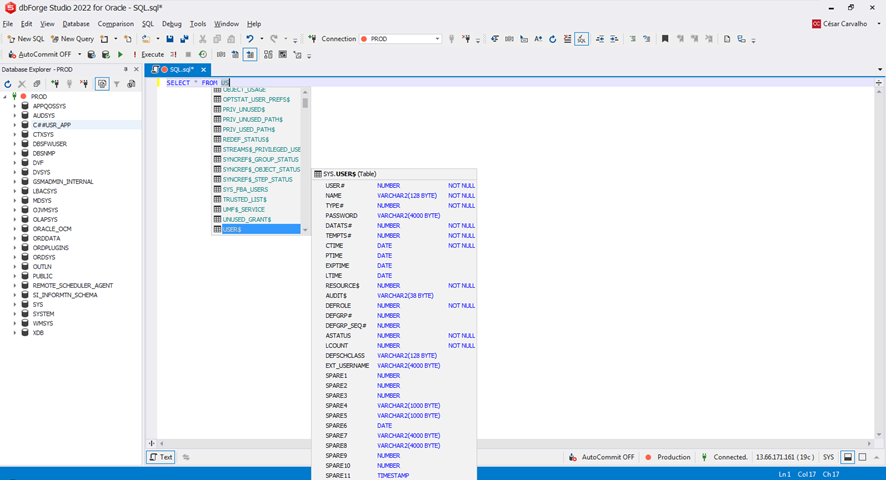The height and width of the screenshot is (480, 886).
Task: Select the SQL.sql document tab
Action: (x=180, y=70)
